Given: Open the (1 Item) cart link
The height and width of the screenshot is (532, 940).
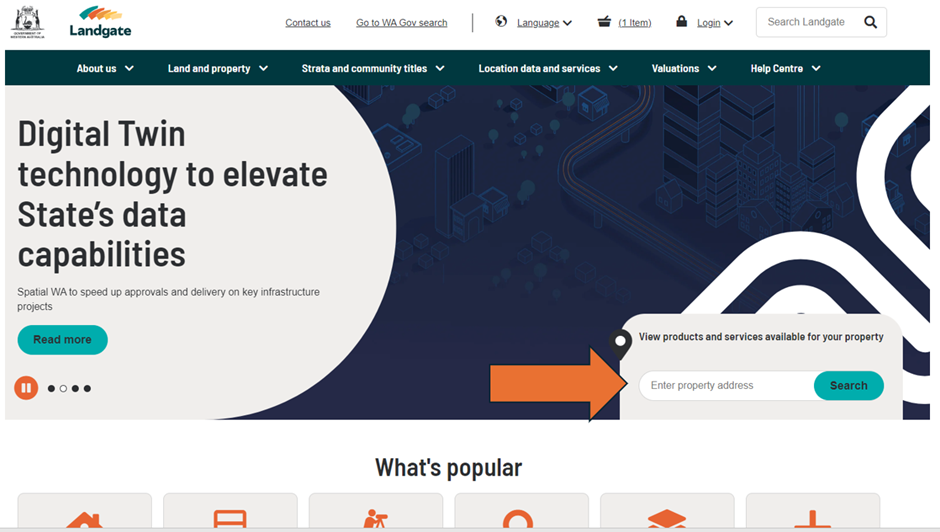Looking at the screenshot, I should [x=635, y=23].
